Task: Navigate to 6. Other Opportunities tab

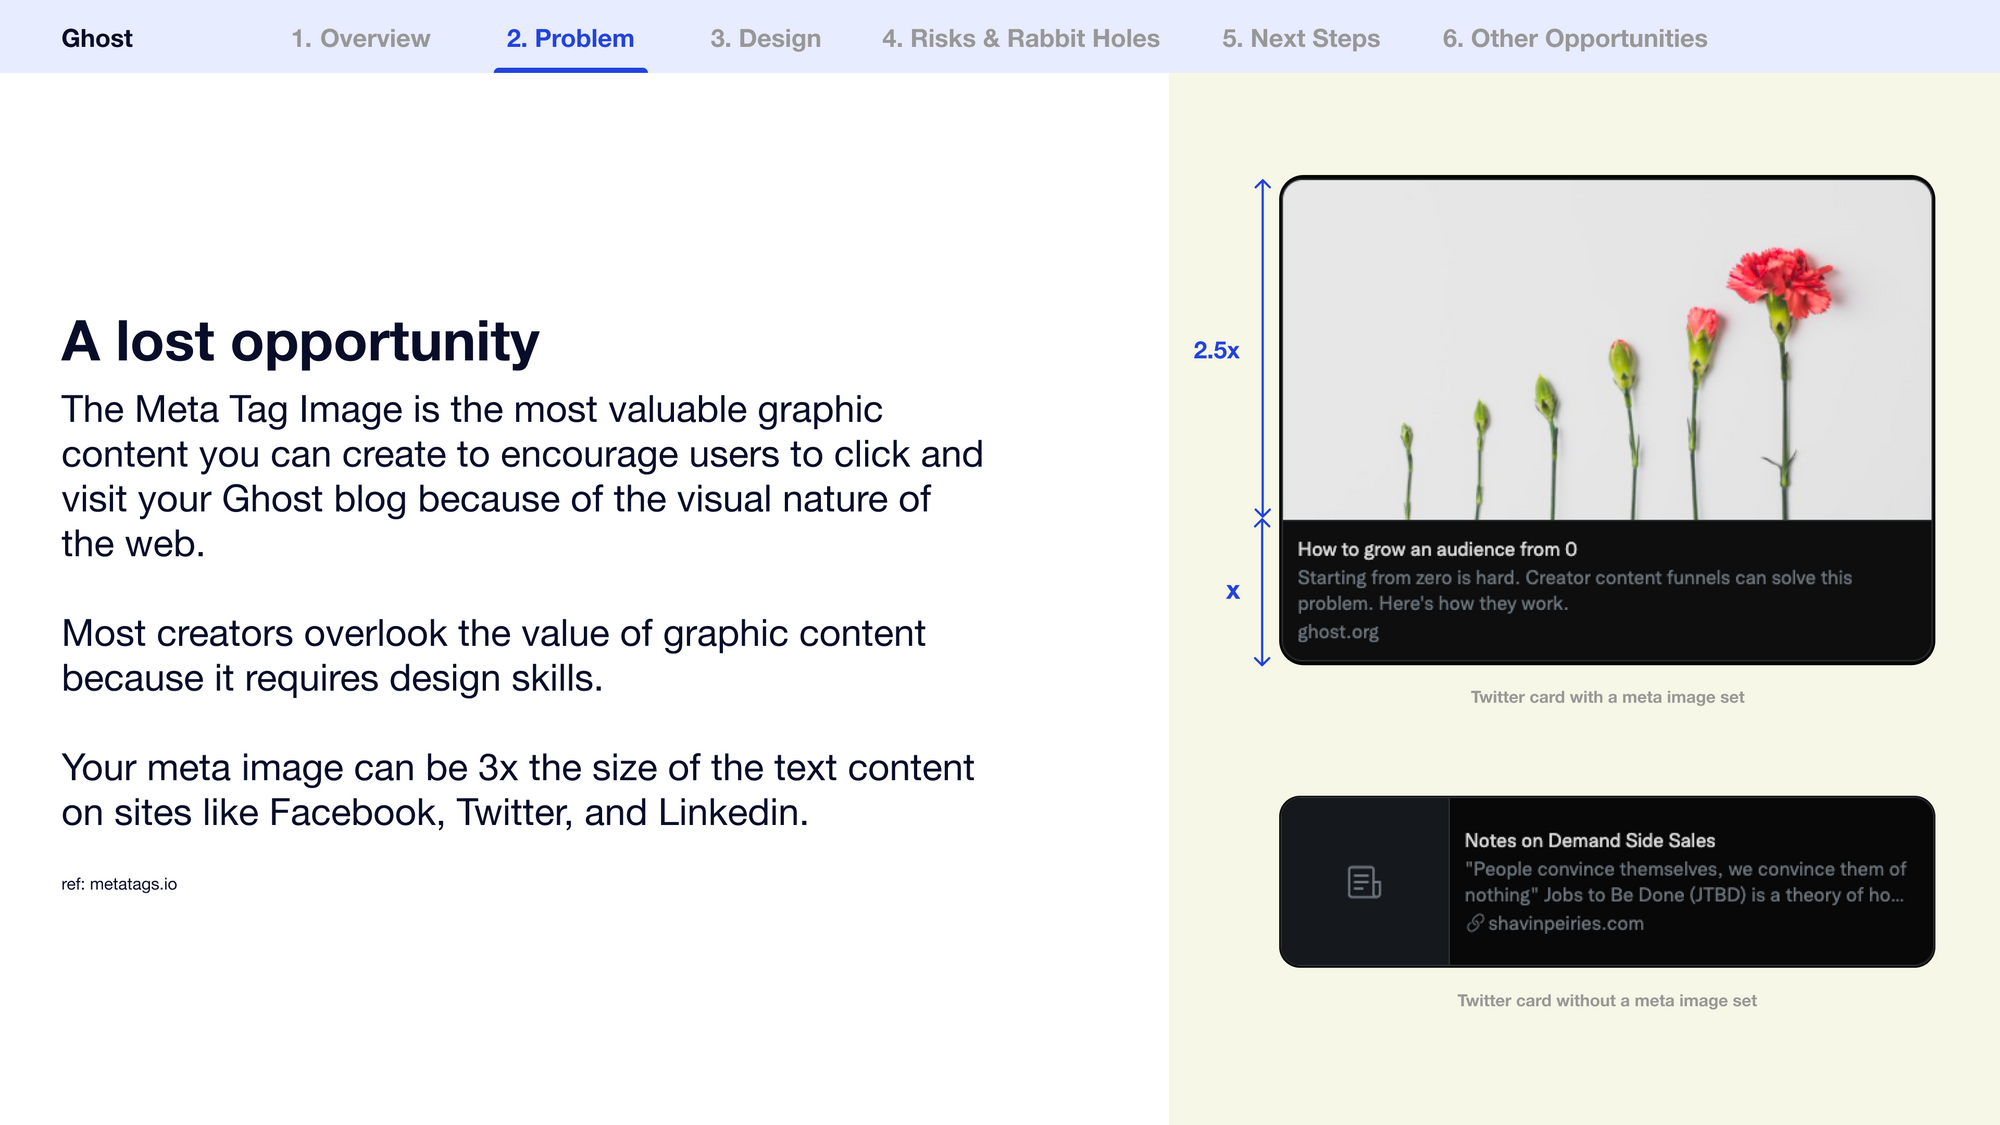Action: click(x=1575, y=38)
